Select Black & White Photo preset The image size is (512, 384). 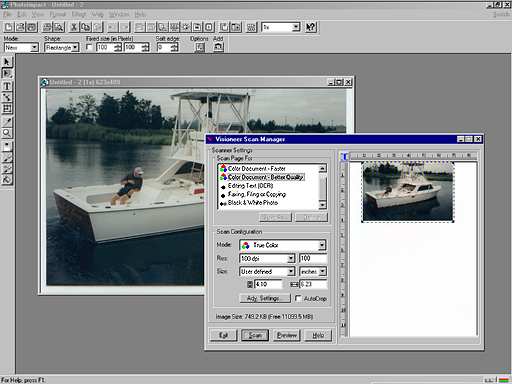[249, 203]
